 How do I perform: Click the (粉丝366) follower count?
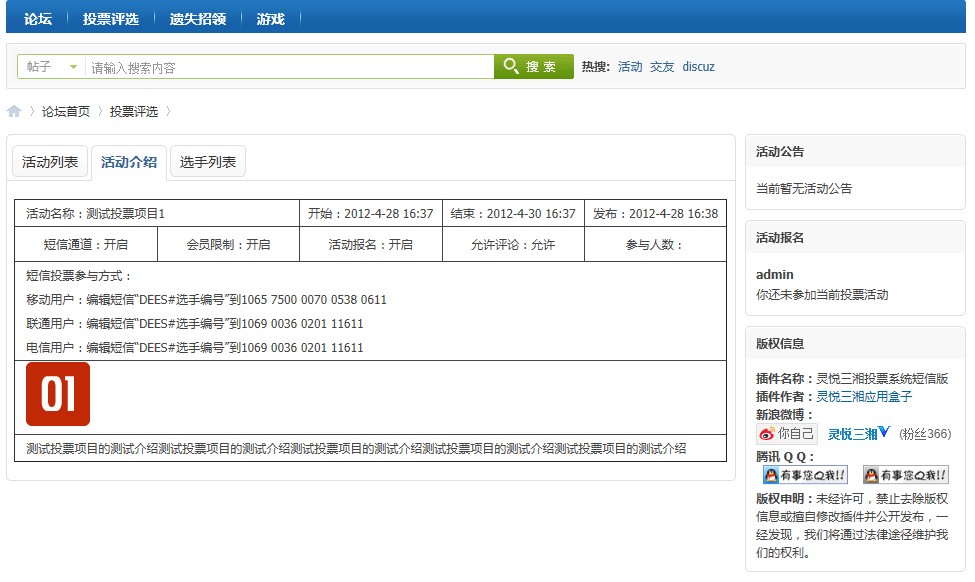925,434
